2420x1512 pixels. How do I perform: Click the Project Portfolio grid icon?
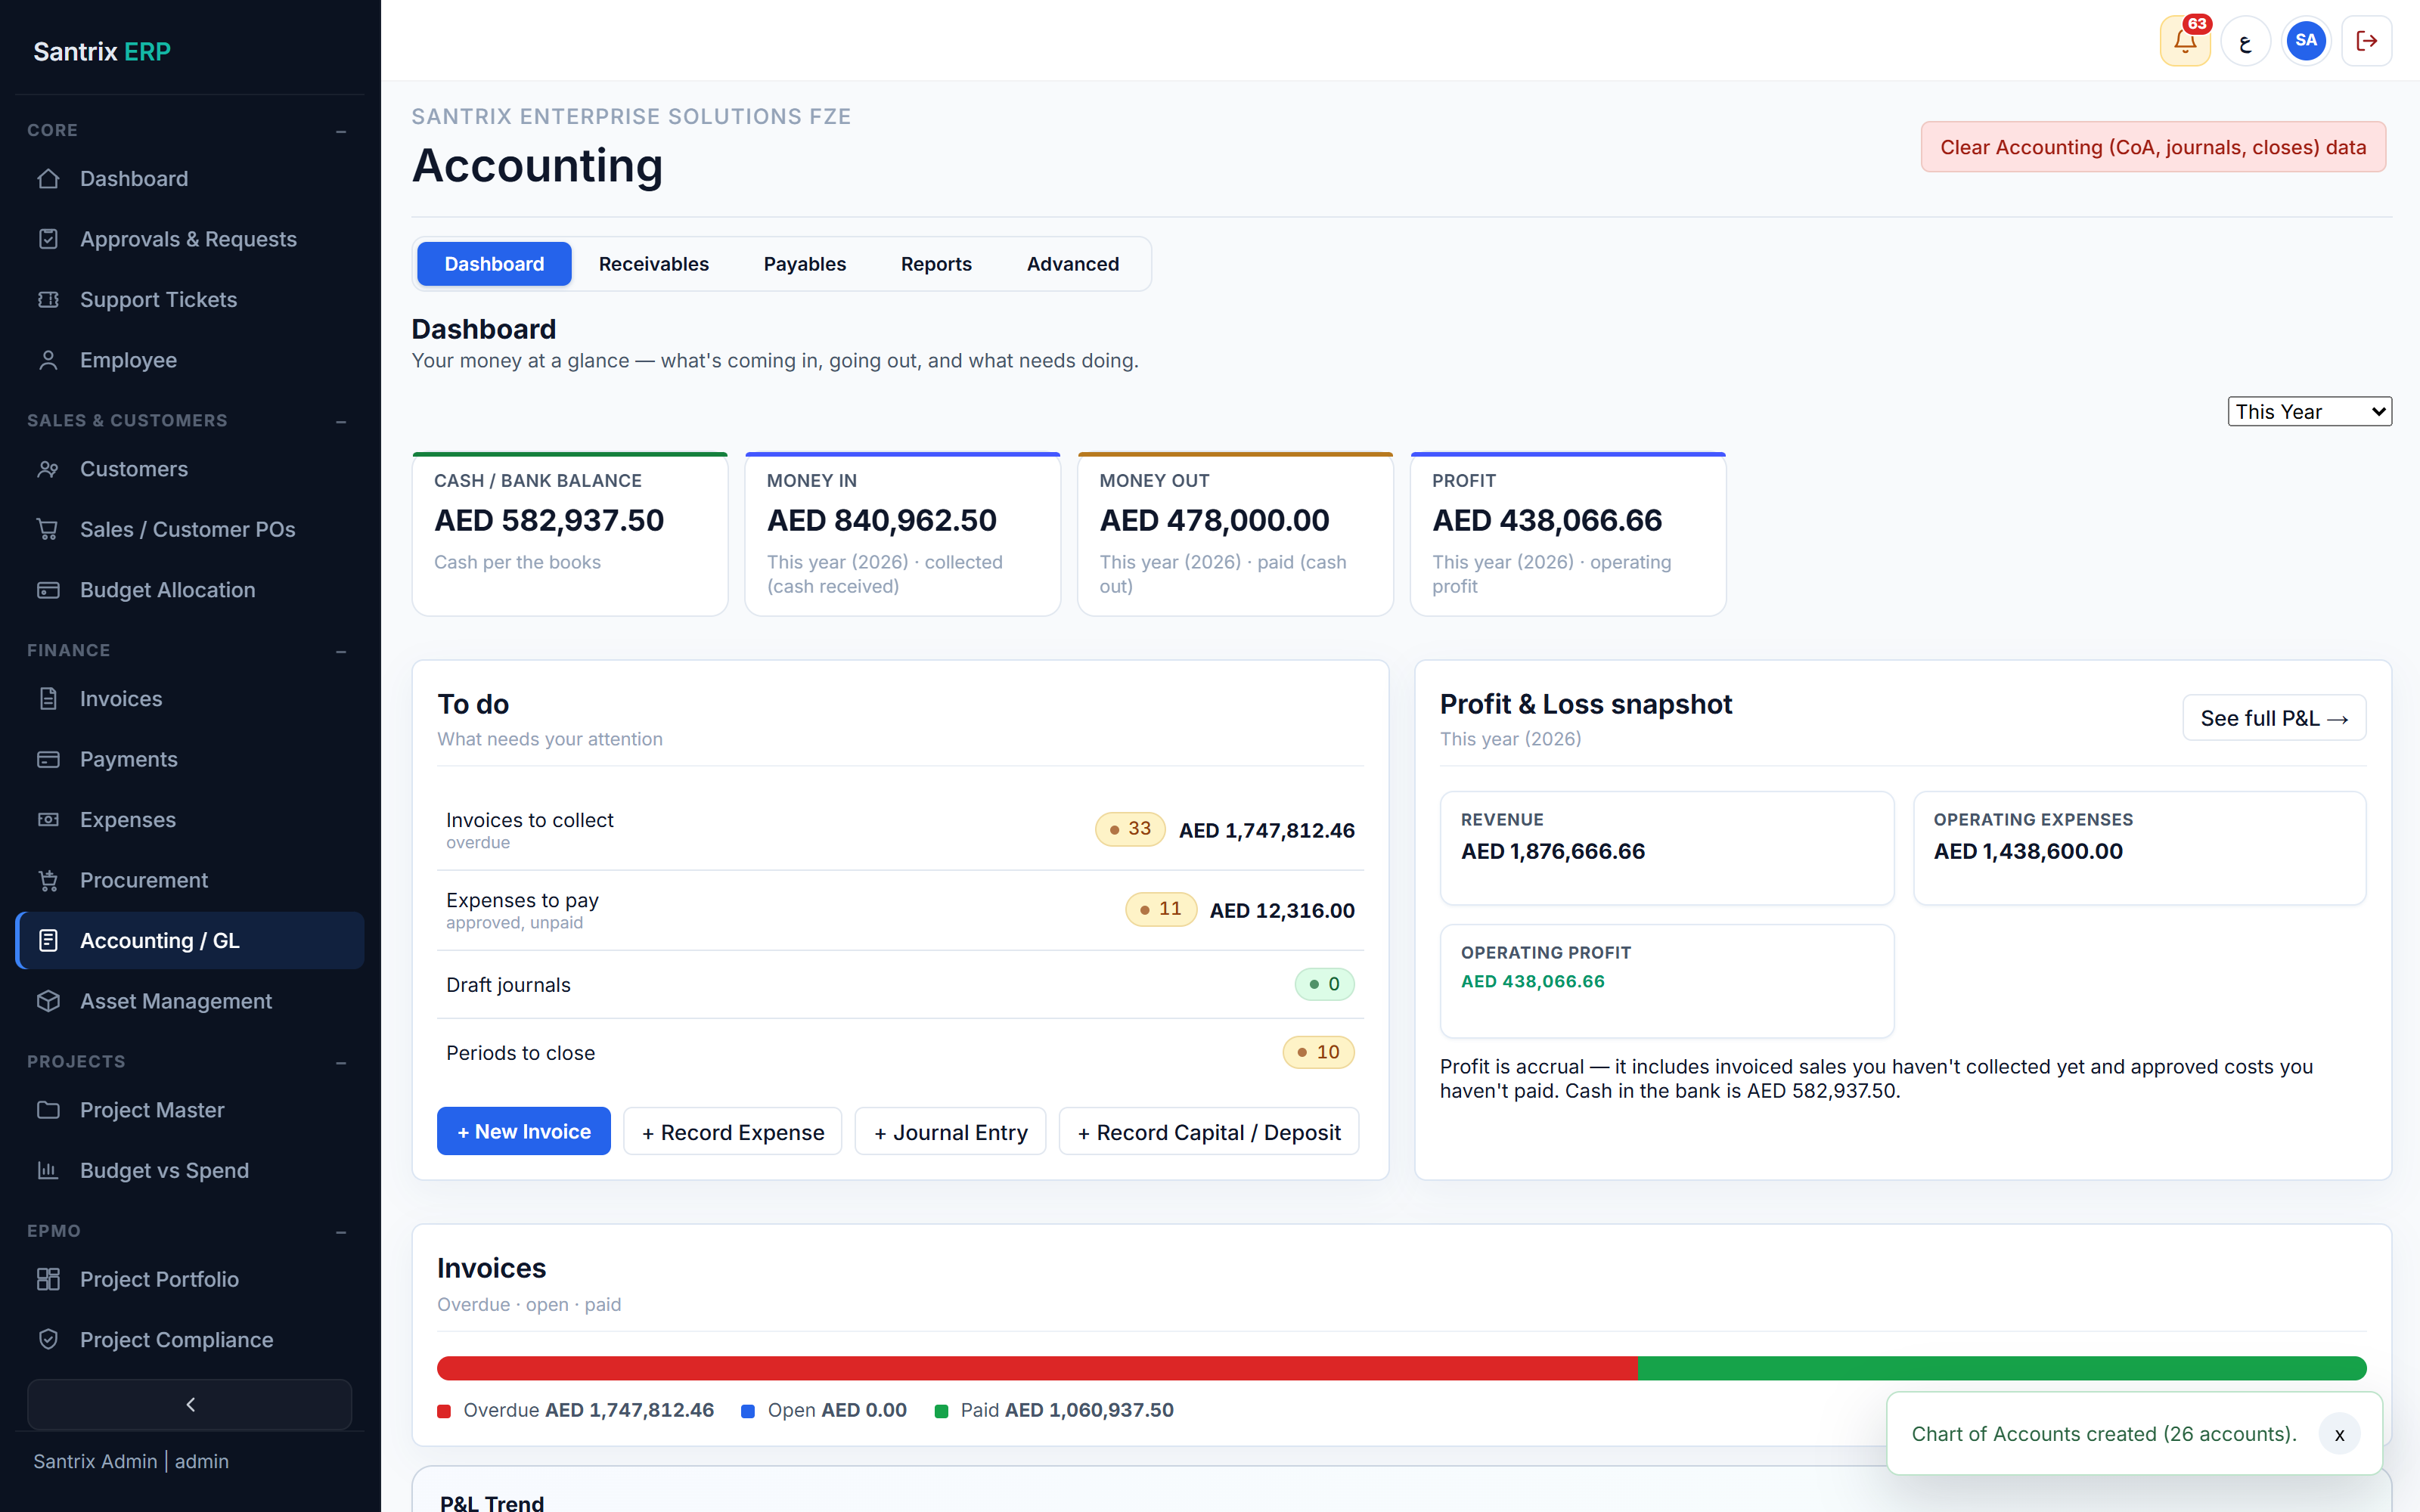[x=48, y=1279]
